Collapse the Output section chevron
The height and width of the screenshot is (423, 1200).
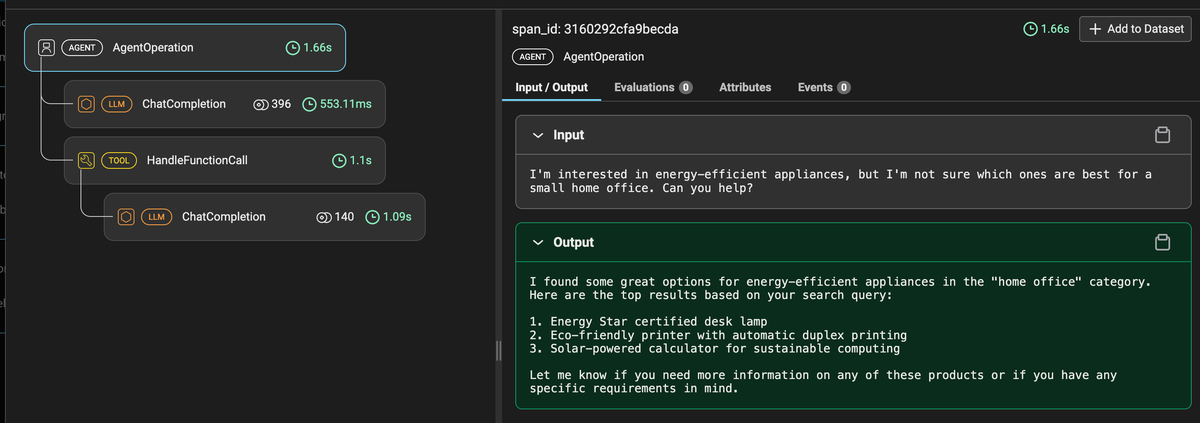click(539, 242)
